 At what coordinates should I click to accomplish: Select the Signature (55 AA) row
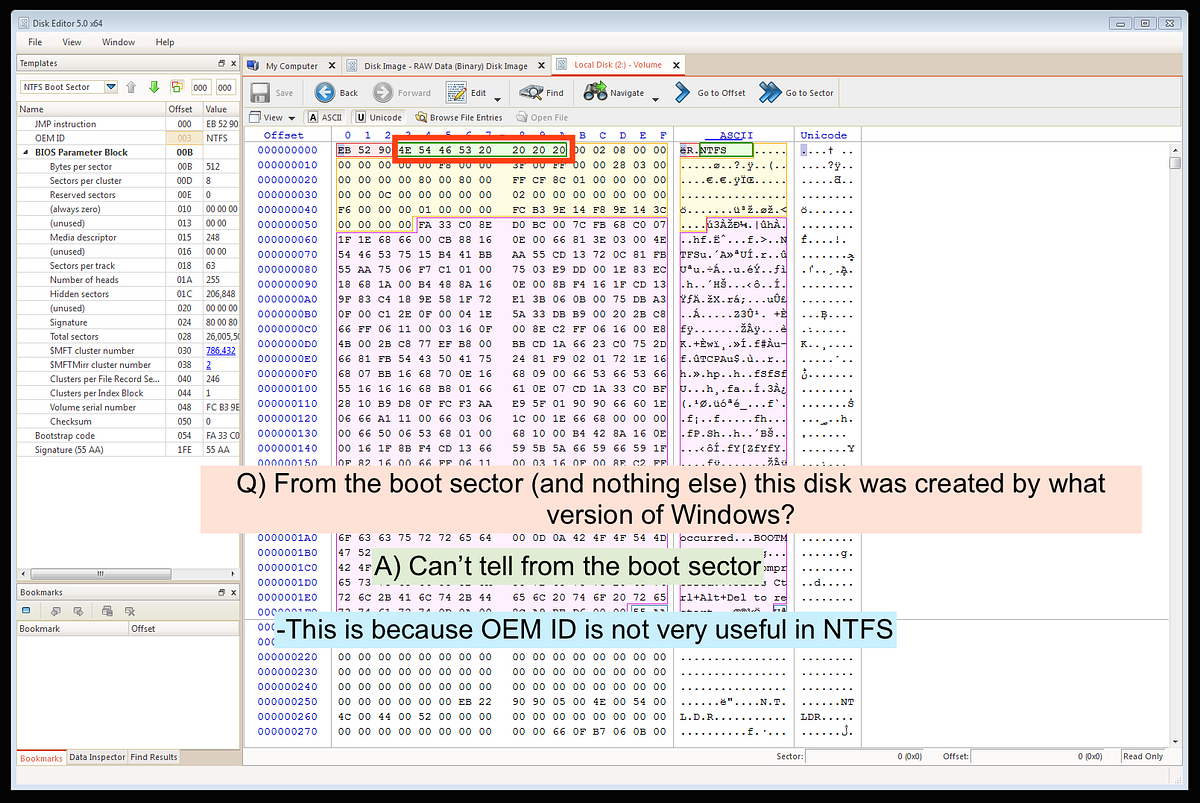(129, 450)
